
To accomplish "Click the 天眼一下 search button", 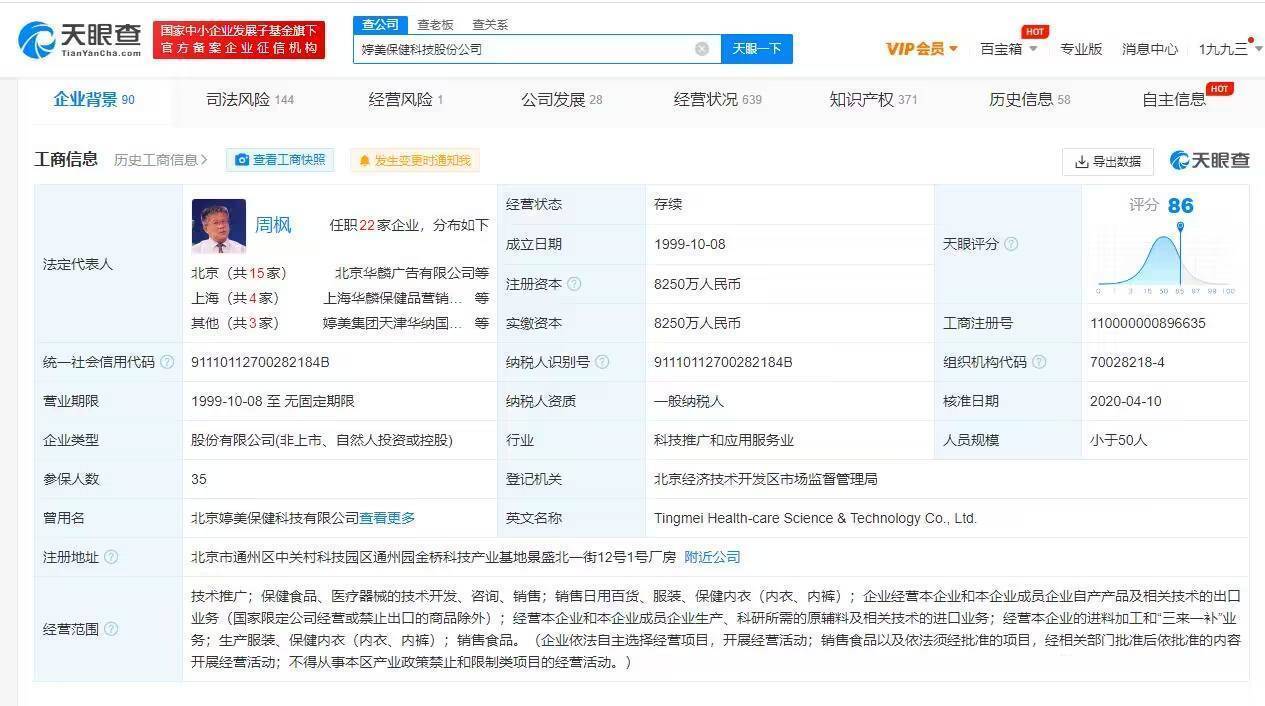I will [757, 49].
